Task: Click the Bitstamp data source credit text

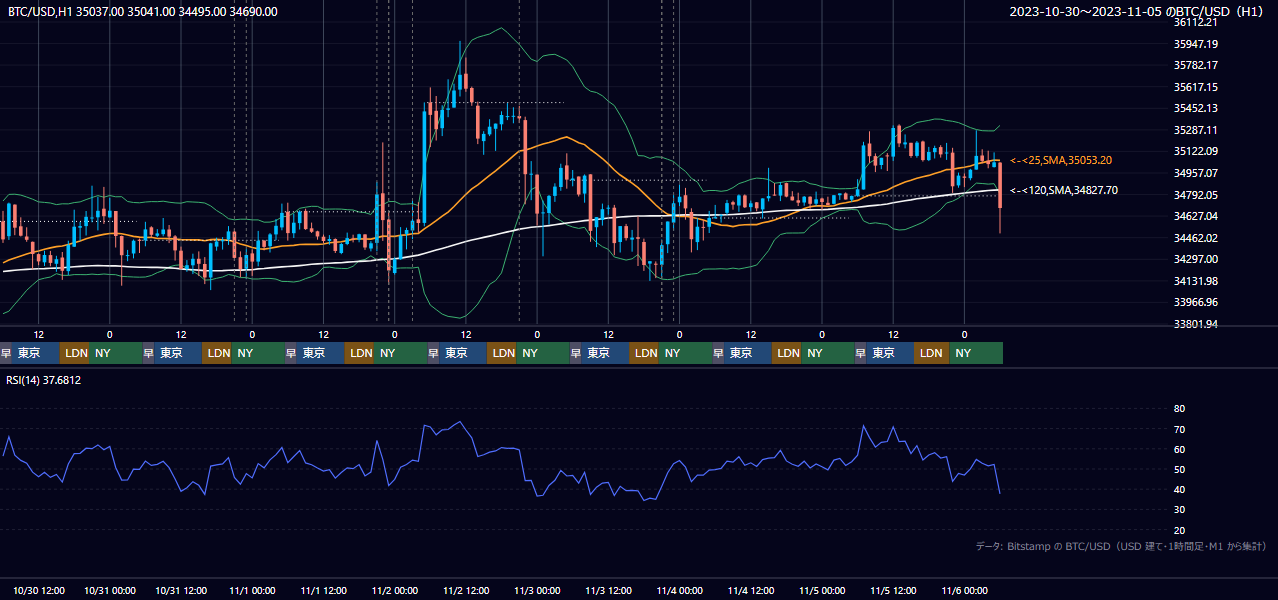Action: tap(1121, 546)
